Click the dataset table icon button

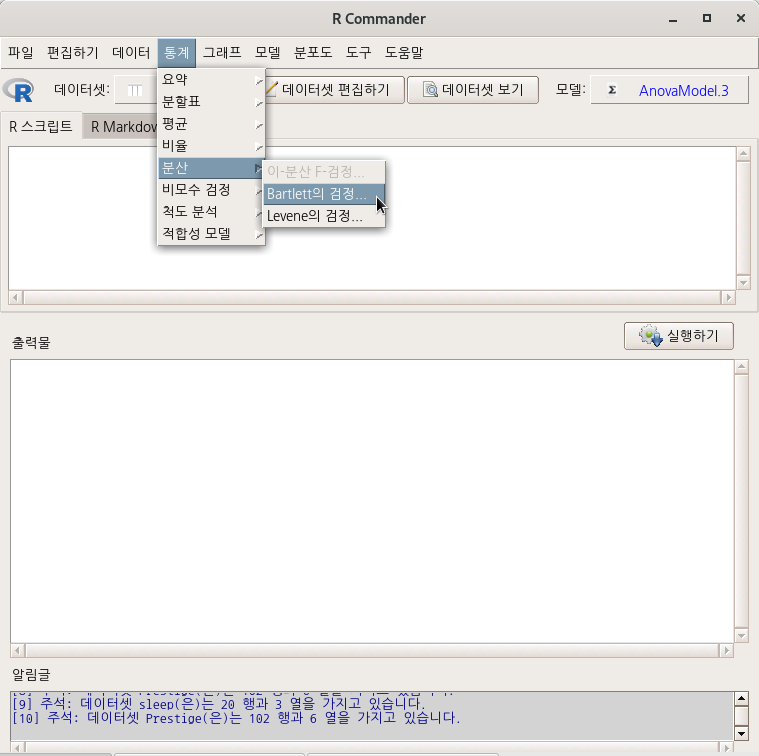[x=135, y=90]
